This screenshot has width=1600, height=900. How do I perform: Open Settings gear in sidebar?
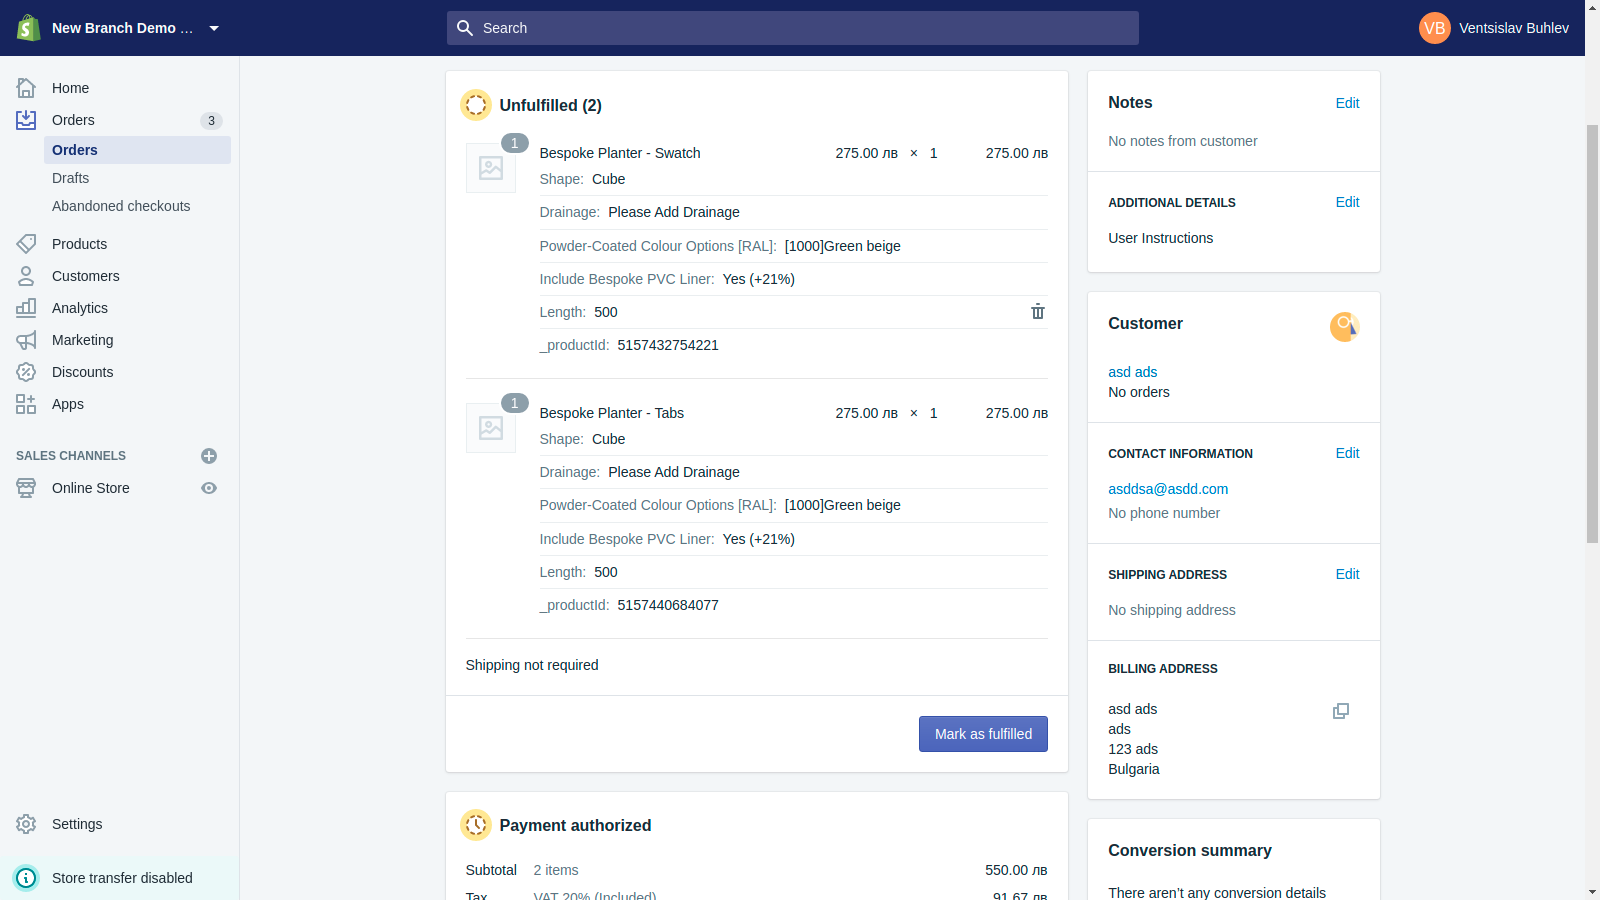coord(26,824)
